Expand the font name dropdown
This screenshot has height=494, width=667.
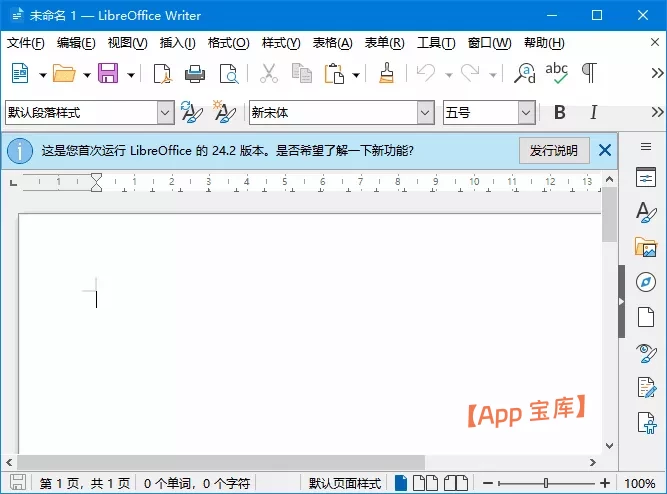coord(425,113)
